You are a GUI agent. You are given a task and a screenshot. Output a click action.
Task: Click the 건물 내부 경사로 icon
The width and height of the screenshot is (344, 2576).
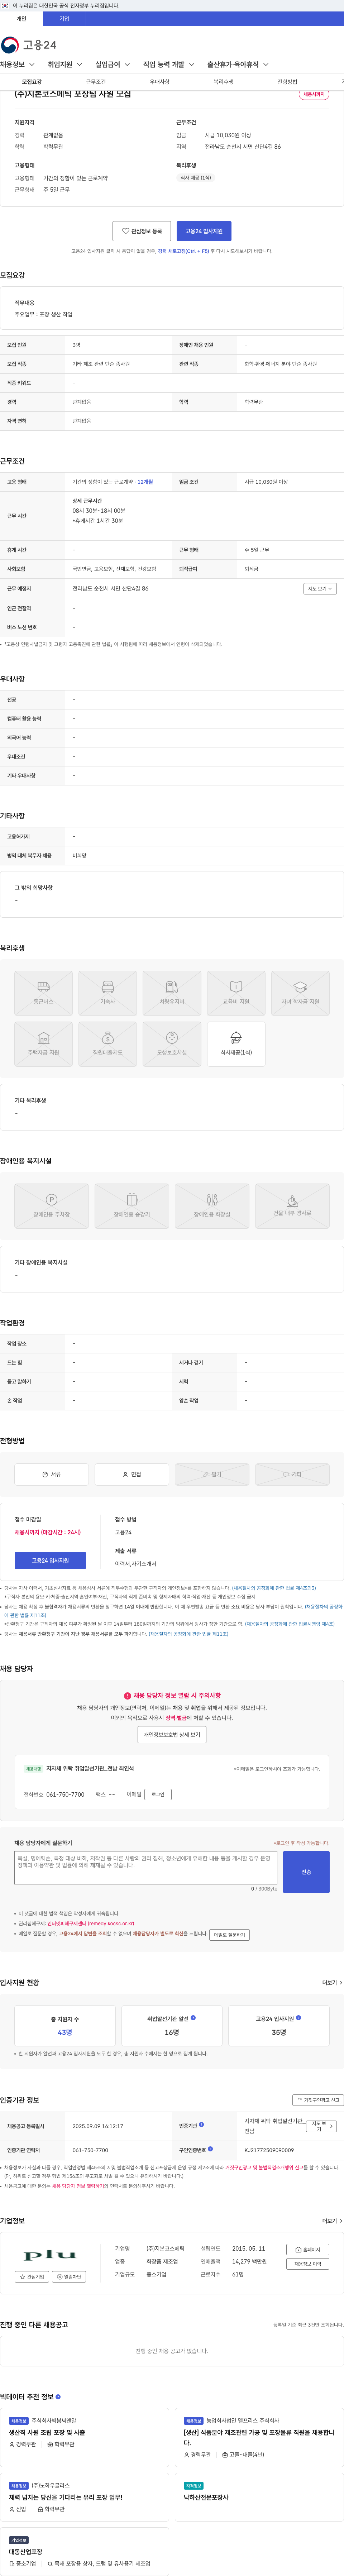[292, 1206]
